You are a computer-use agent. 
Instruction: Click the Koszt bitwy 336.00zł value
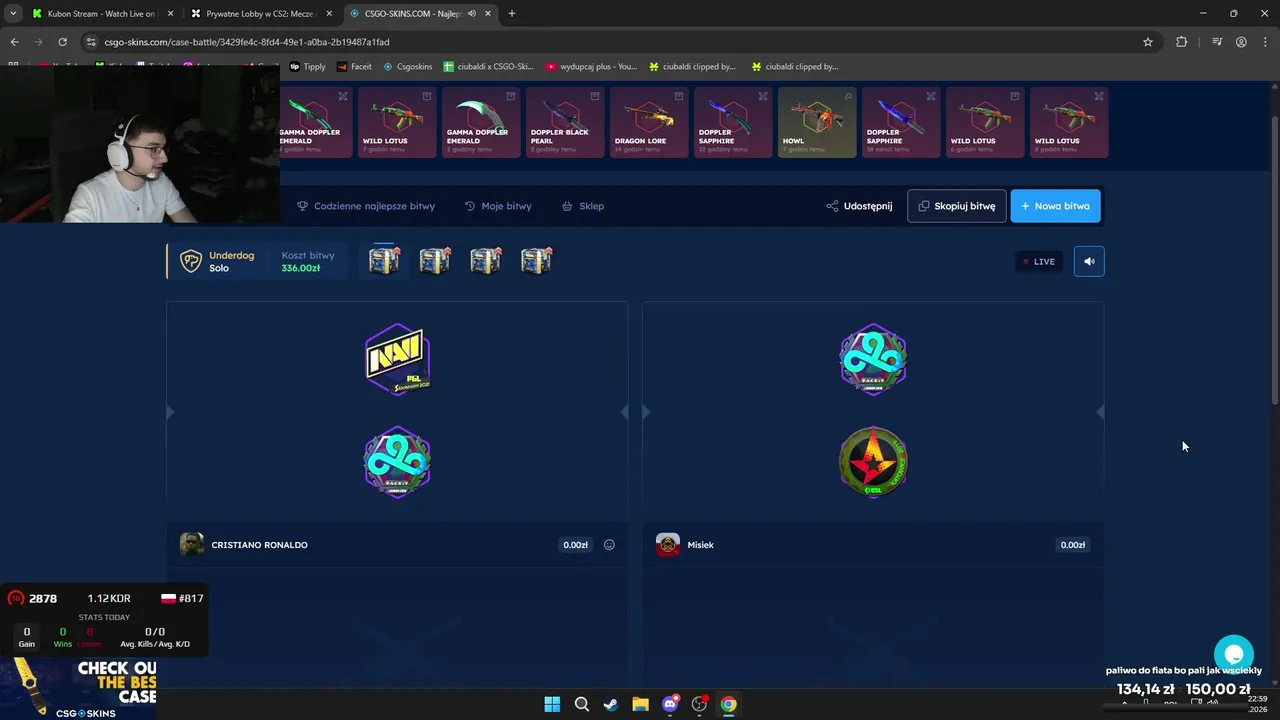tap(301, 268)
